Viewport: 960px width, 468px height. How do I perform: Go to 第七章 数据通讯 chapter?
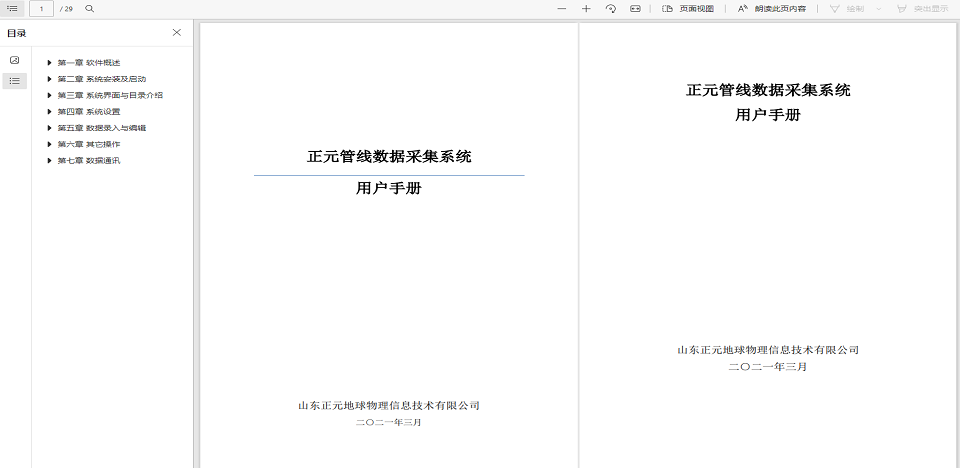[88, 160]
